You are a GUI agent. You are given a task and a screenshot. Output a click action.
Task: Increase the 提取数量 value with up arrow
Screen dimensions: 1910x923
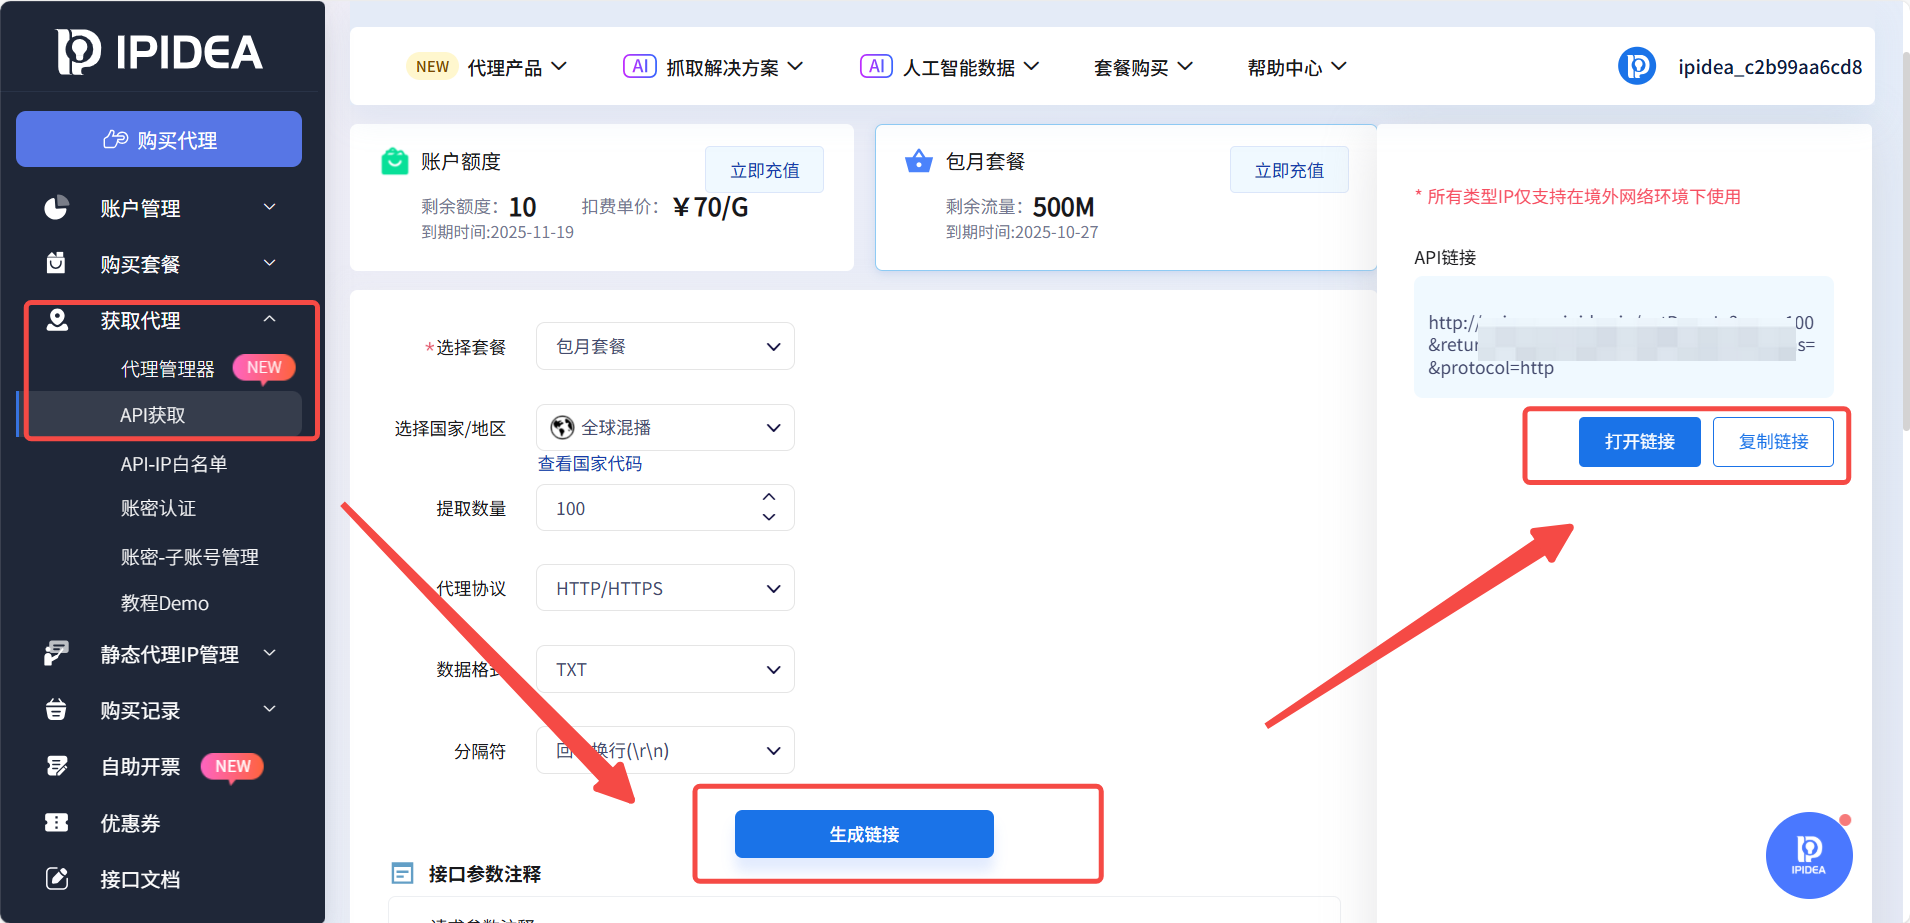769,497
